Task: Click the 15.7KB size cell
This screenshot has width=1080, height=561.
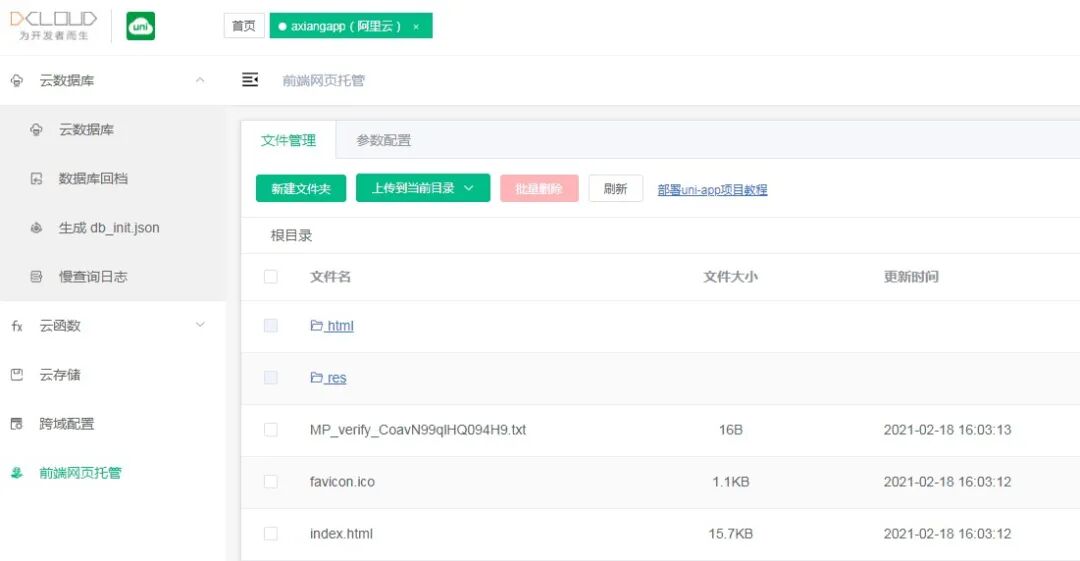Action: 731,533
